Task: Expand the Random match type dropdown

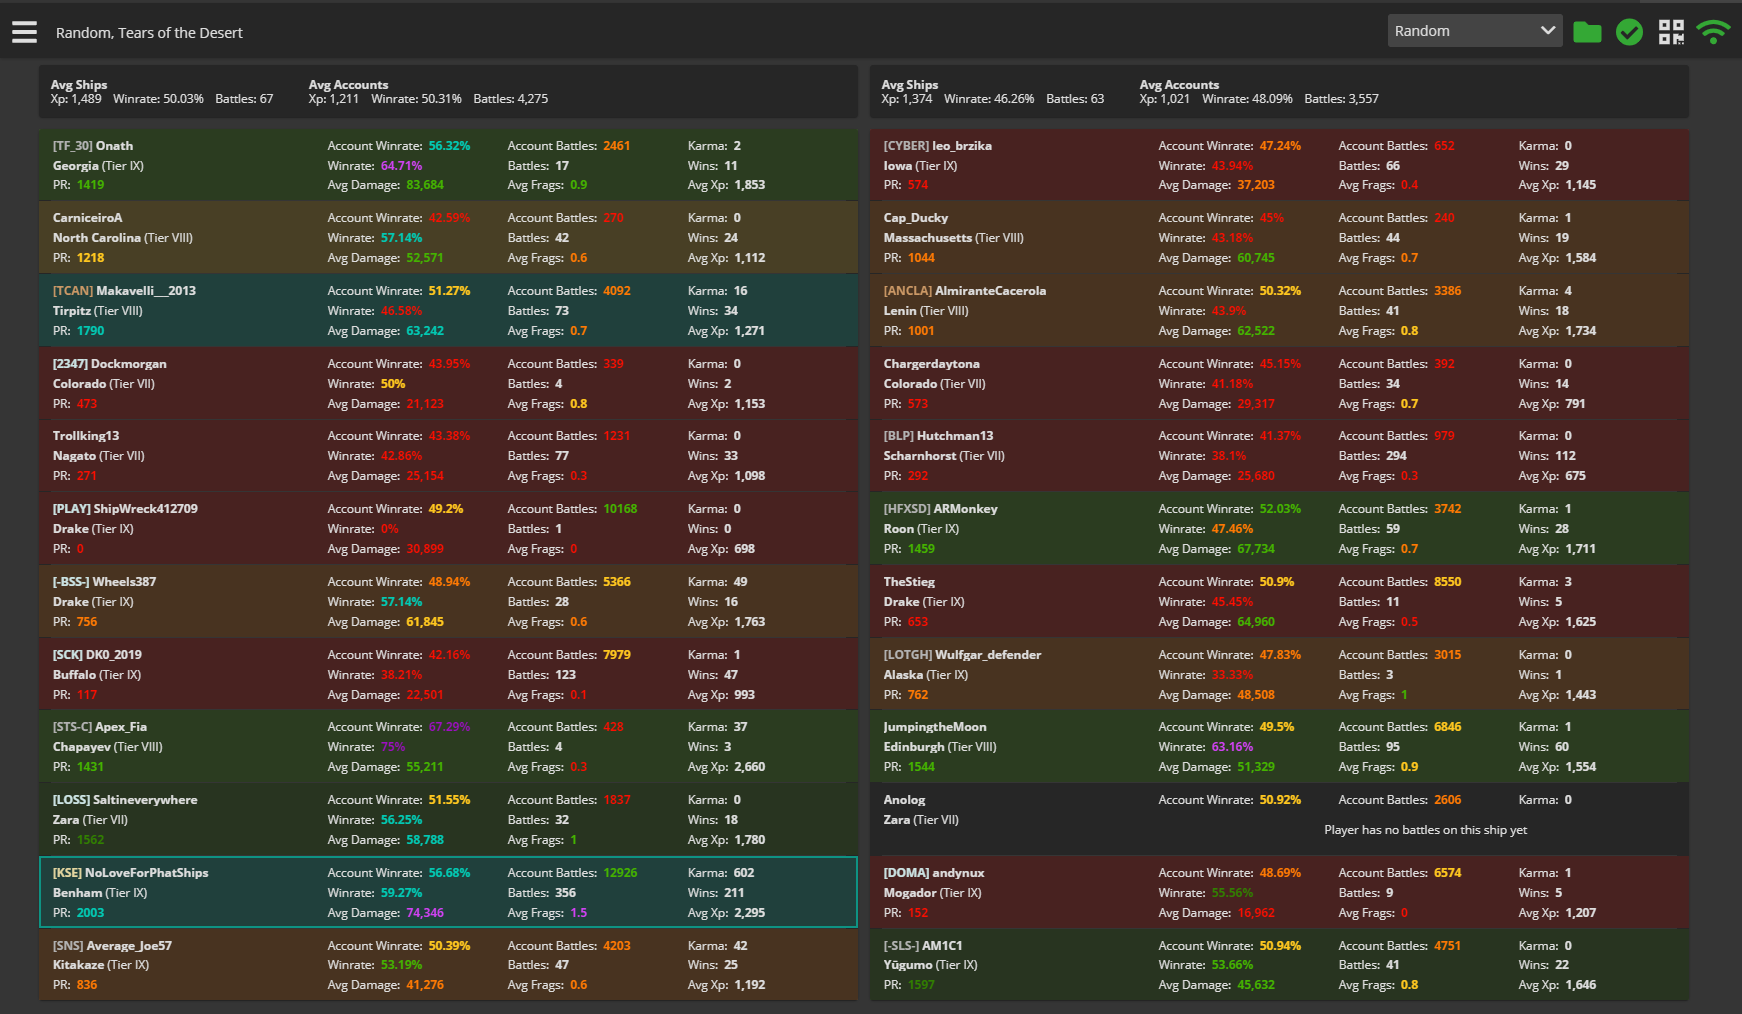Action: (1474, 31)
